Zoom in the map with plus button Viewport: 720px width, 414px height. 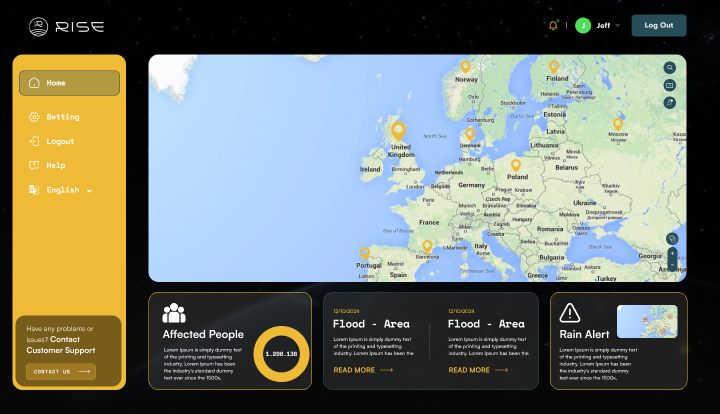pyautogui.click(x=672, y=252)
